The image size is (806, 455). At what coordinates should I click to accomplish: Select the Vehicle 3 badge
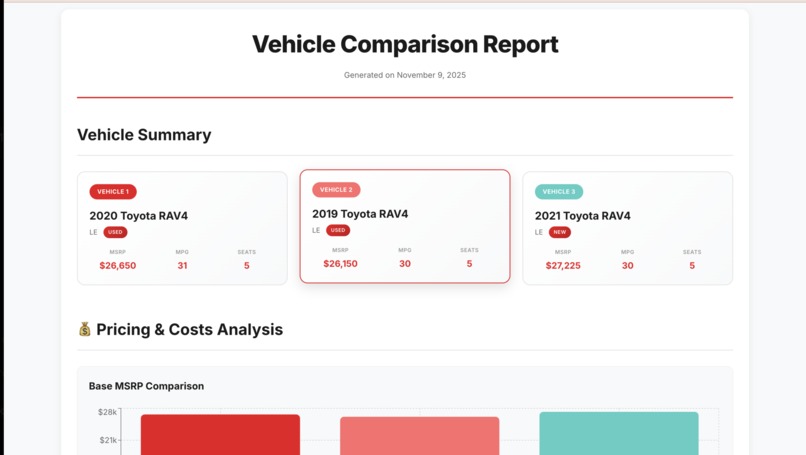[559, 191]
